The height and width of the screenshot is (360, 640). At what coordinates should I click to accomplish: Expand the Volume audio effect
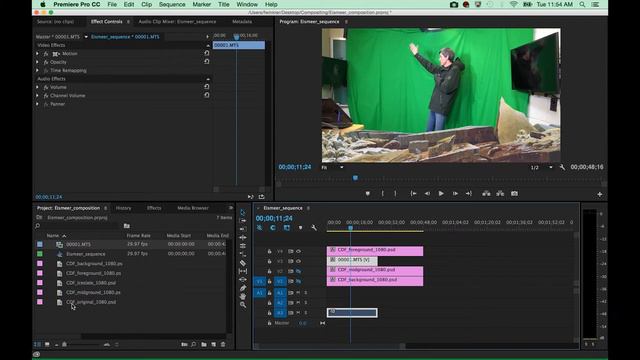coord(37,87)
